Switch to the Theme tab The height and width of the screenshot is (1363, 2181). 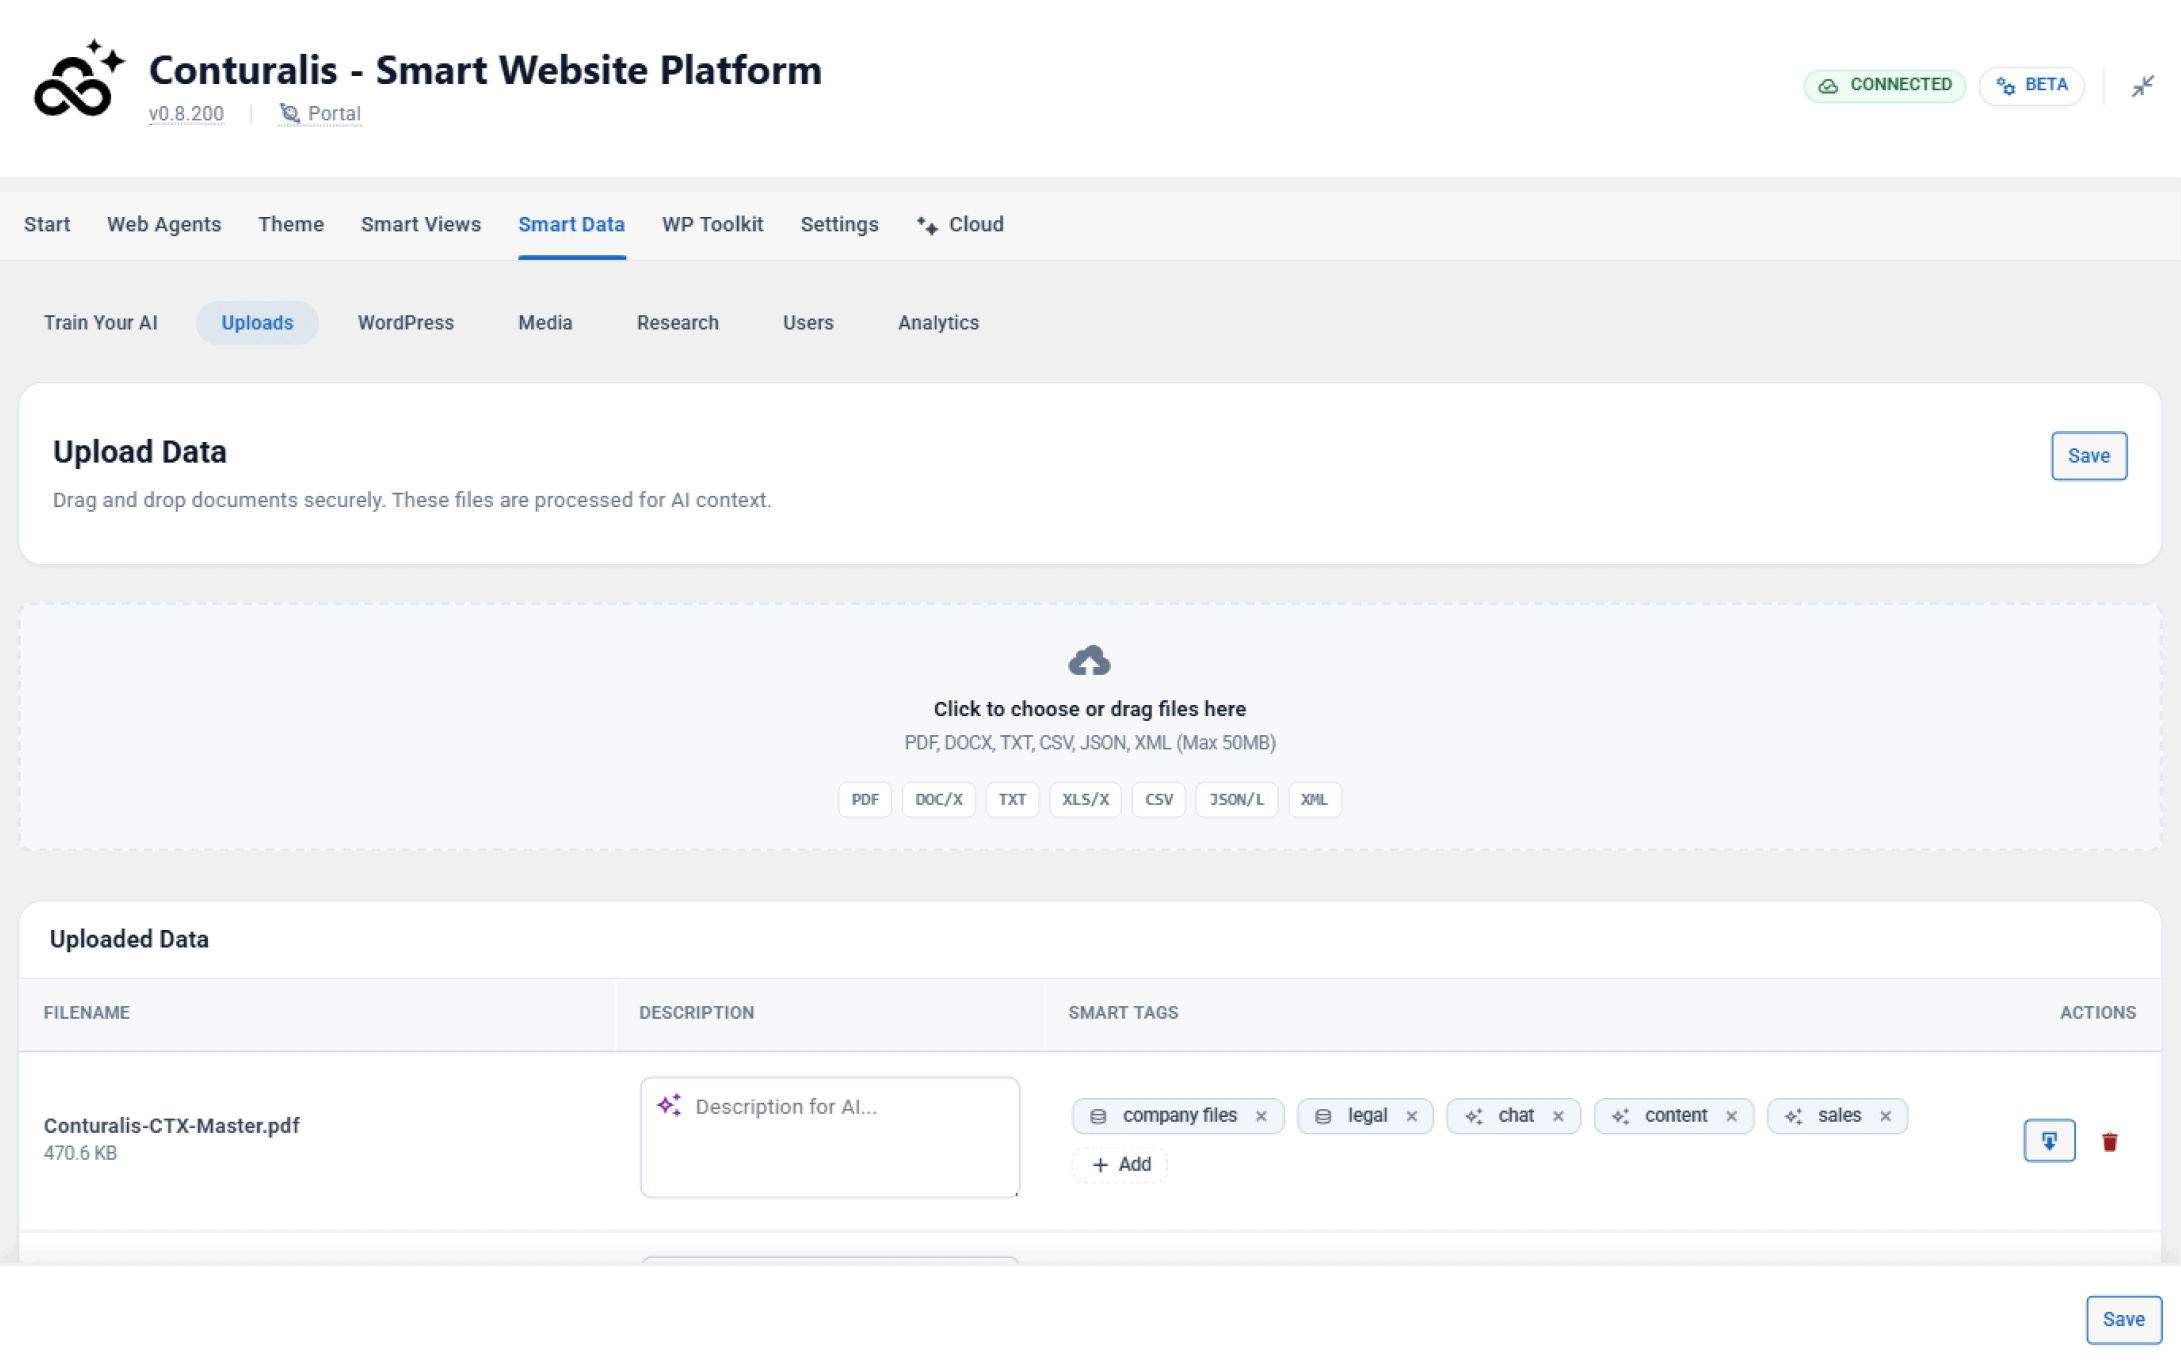[291, 224]
